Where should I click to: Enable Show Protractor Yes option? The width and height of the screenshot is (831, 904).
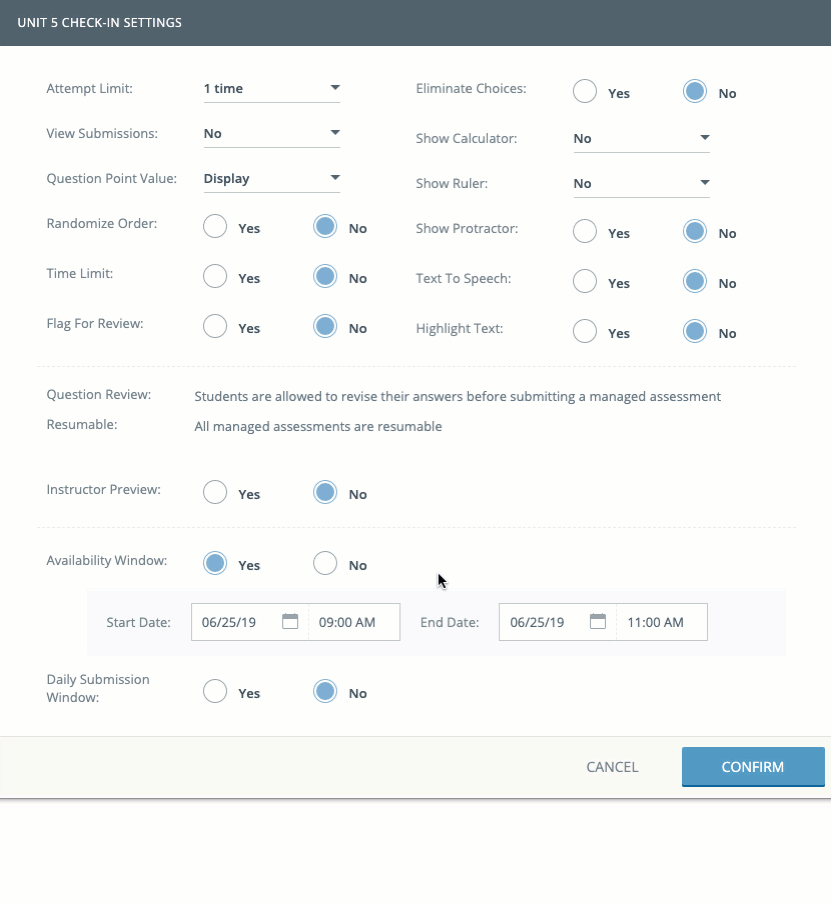(x=585, y=232)
